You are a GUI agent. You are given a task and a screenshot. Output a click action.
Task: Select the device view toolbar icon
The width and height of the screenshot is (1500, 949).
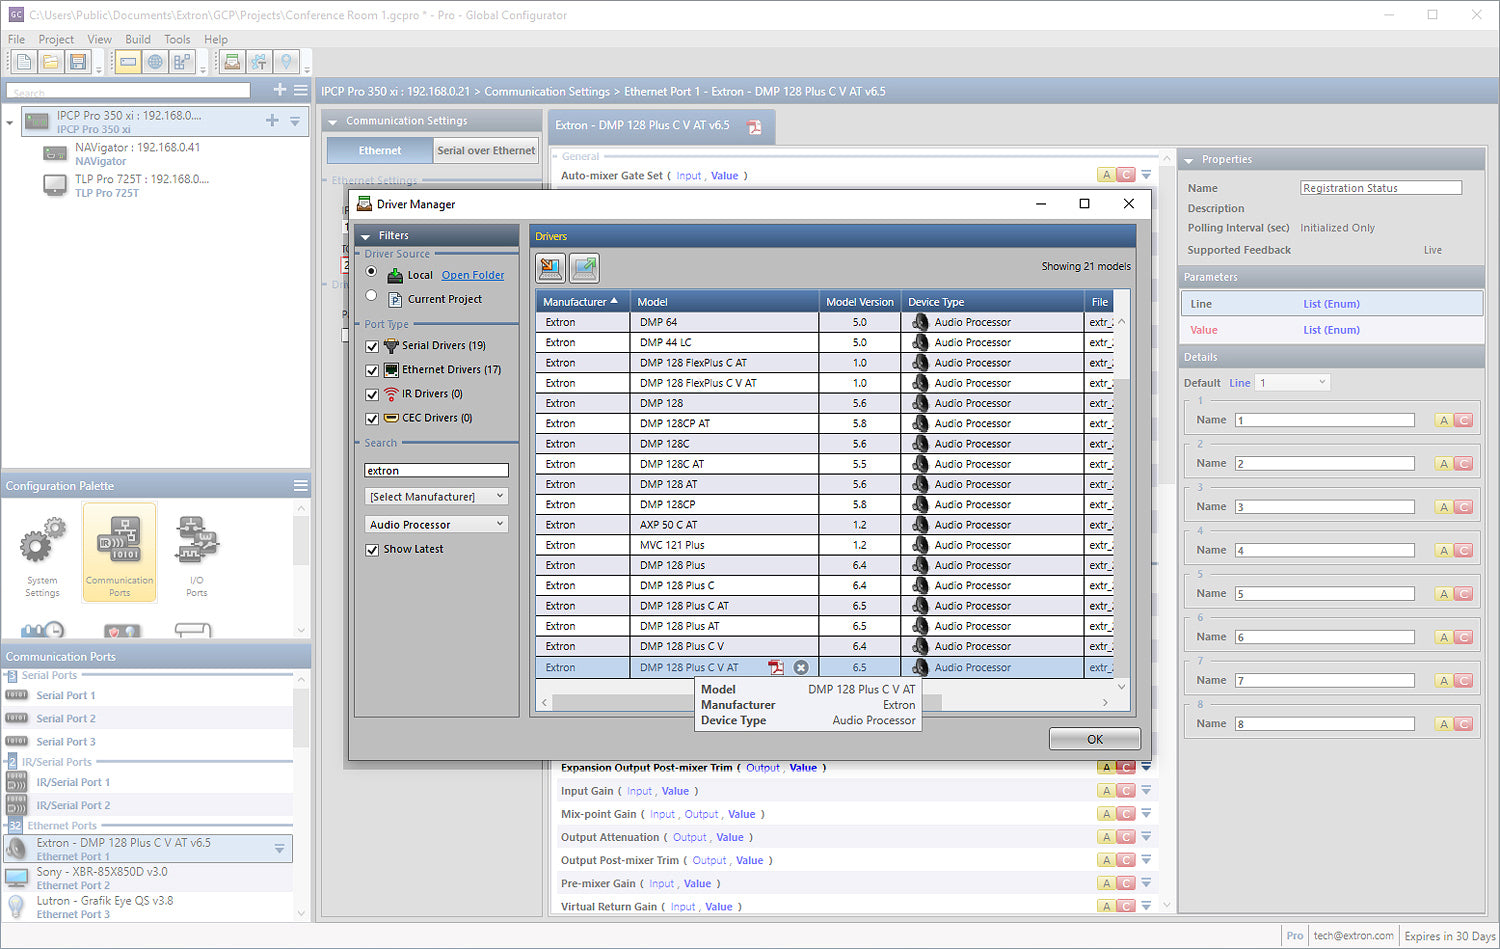click(x=128, y=62)
